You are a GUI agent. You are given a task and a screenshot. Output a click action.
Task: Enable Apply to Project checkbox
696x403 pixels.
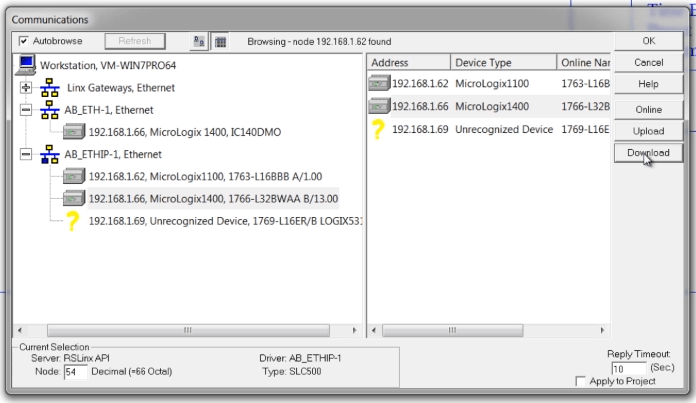click(580, 381)
